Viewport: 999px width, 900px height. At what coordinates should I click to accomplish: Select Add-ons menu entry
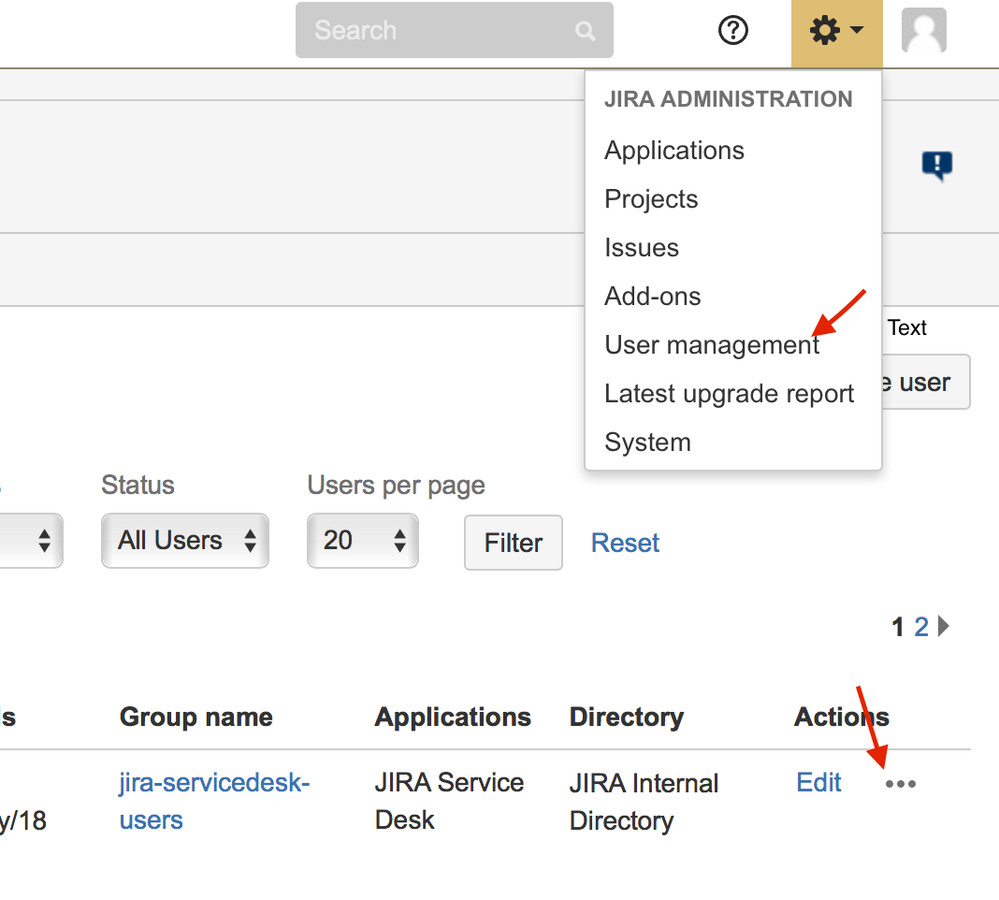[x=652, y=296]
